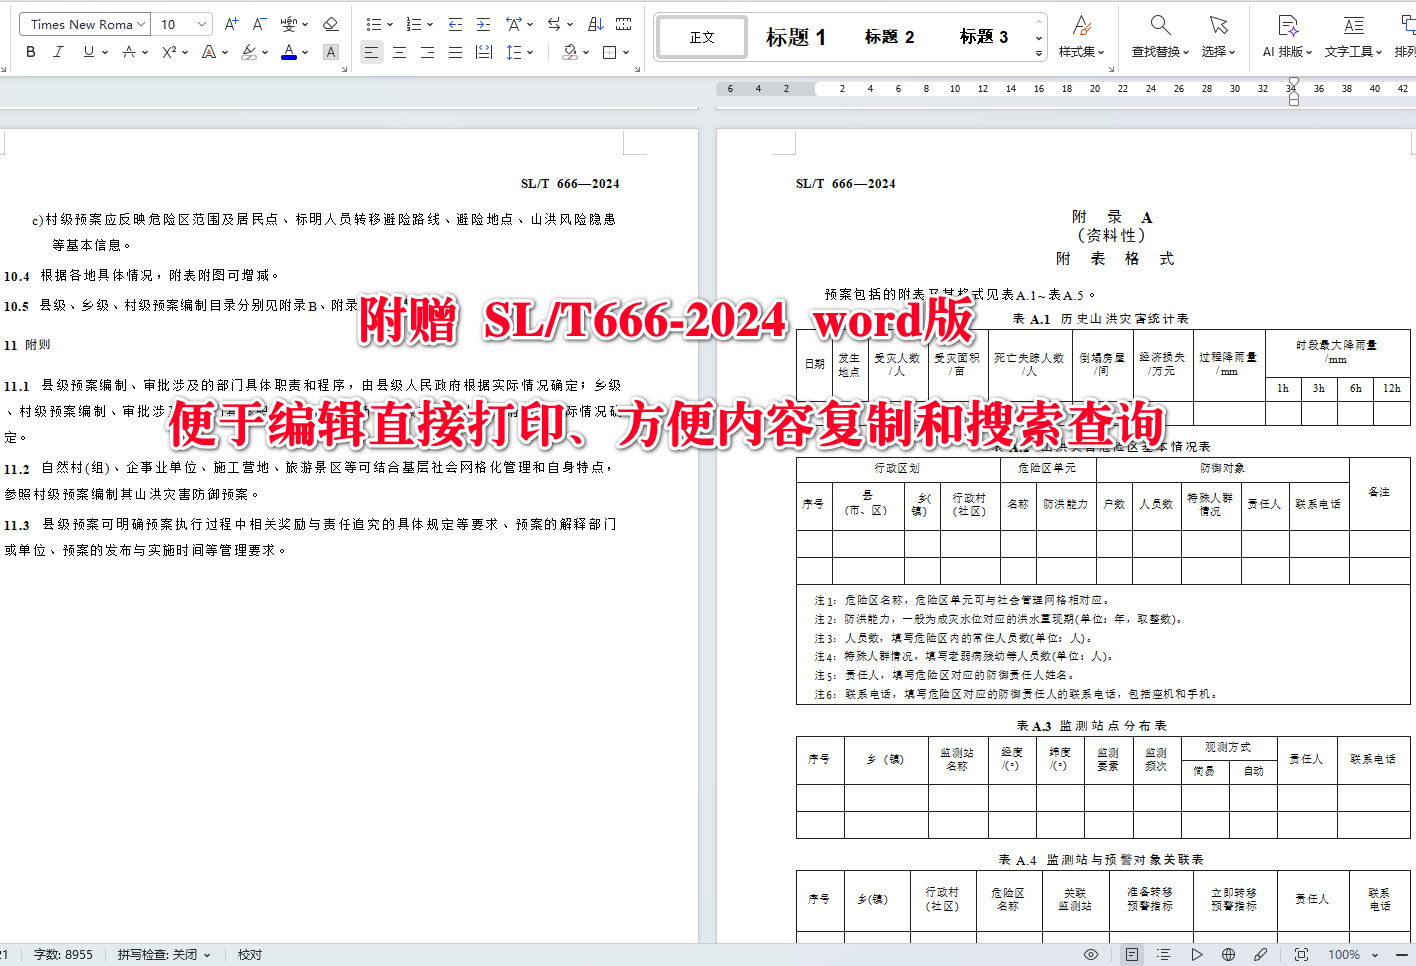Toggle bold formatting
1416x966 pixels.
point(29,52)
